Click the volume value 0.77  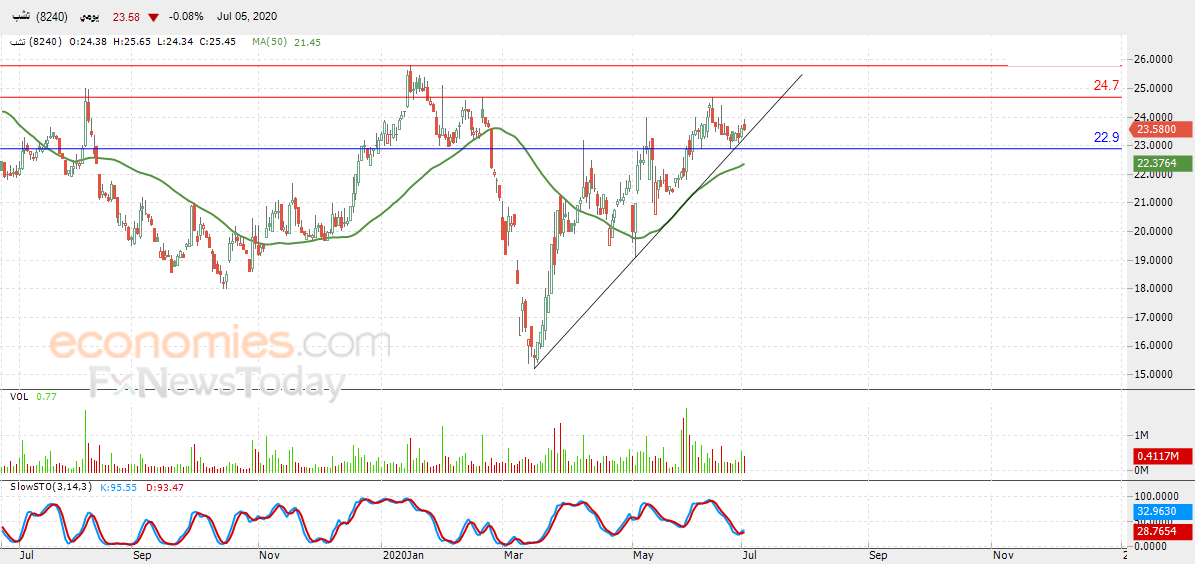click(46, 396)
